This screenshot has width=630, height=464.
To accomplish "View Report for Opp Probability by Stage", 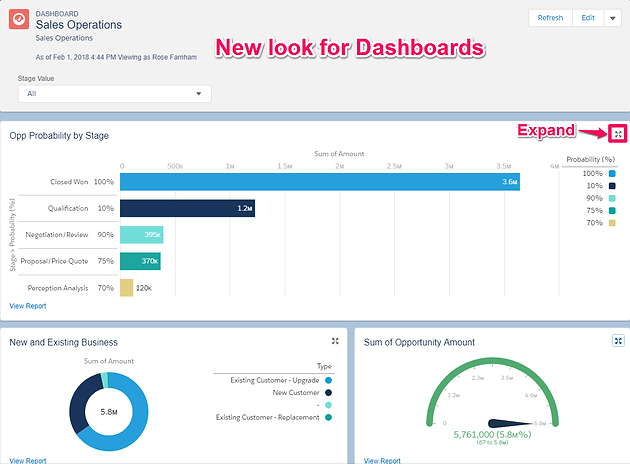I will (28, 306).
